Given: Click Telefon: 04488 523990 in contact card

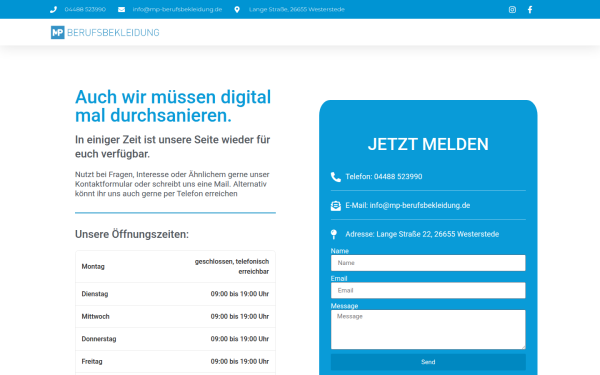Looking at the screenshot, I should [384, 177].
